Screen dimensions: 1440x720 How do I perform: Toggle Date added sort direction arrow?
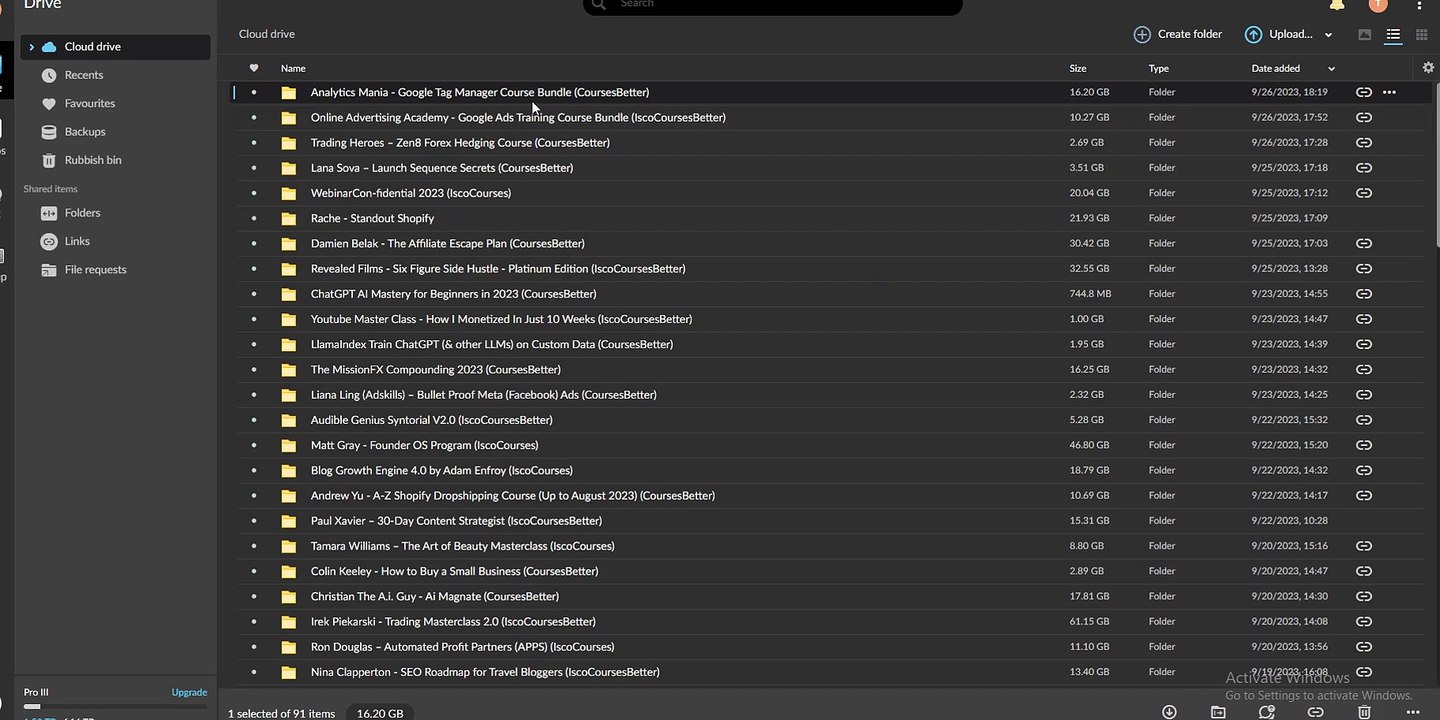[x=1331, y=69]
